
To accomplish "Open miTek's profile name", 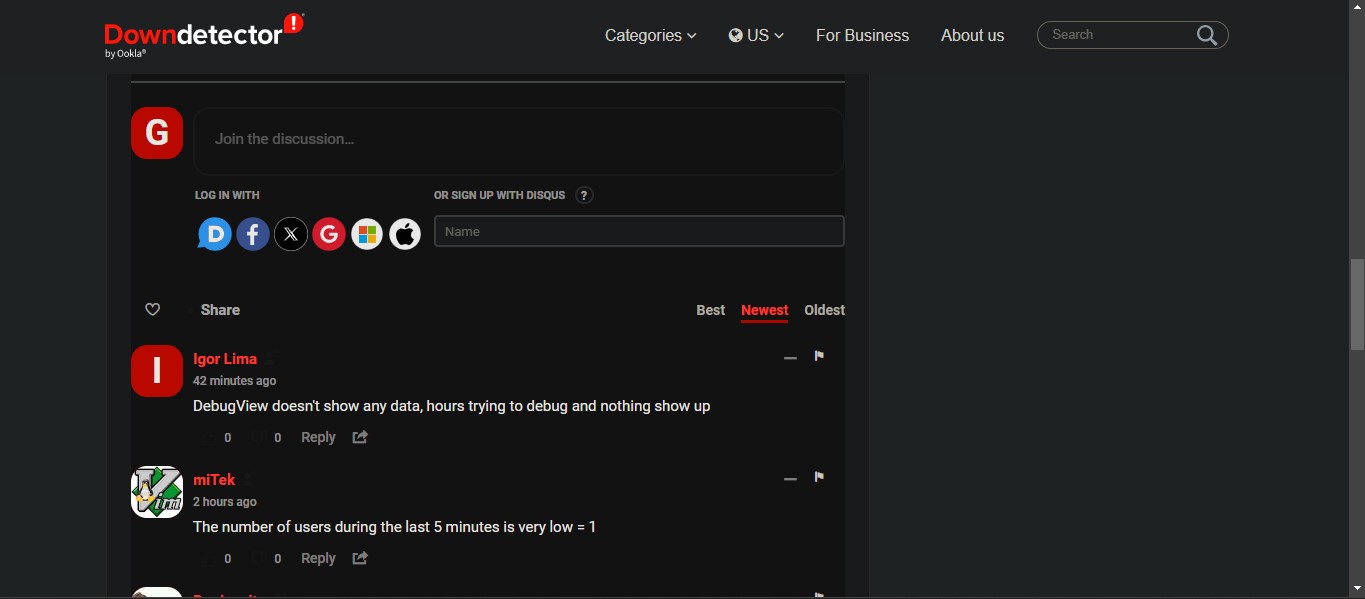I will pyautogui.click(x=214, y=480).
